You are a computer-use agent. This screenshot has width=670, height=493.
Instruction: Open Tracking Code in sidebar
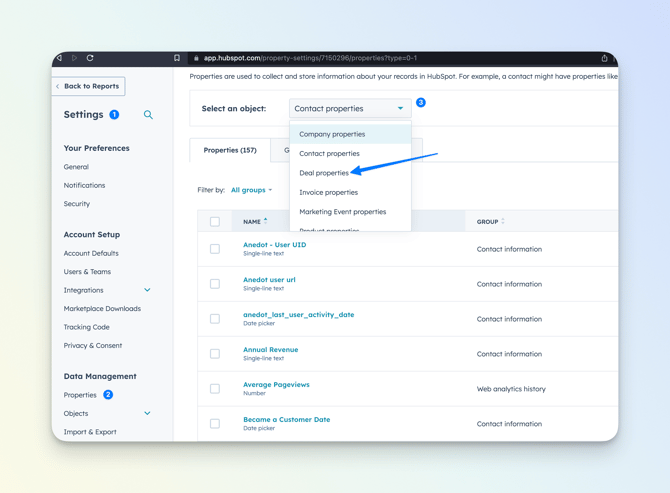pyautogui.click(x=86, y=327)
